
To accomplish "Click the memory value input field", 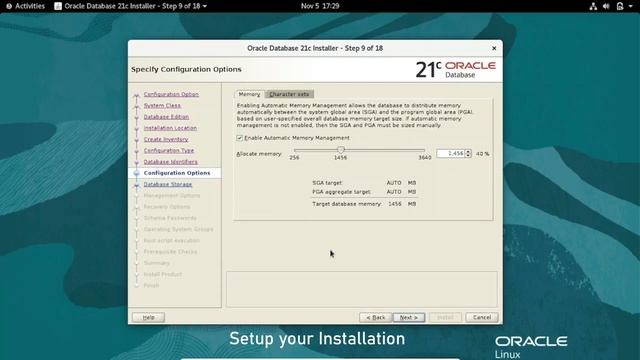I will tap(451, 153).
